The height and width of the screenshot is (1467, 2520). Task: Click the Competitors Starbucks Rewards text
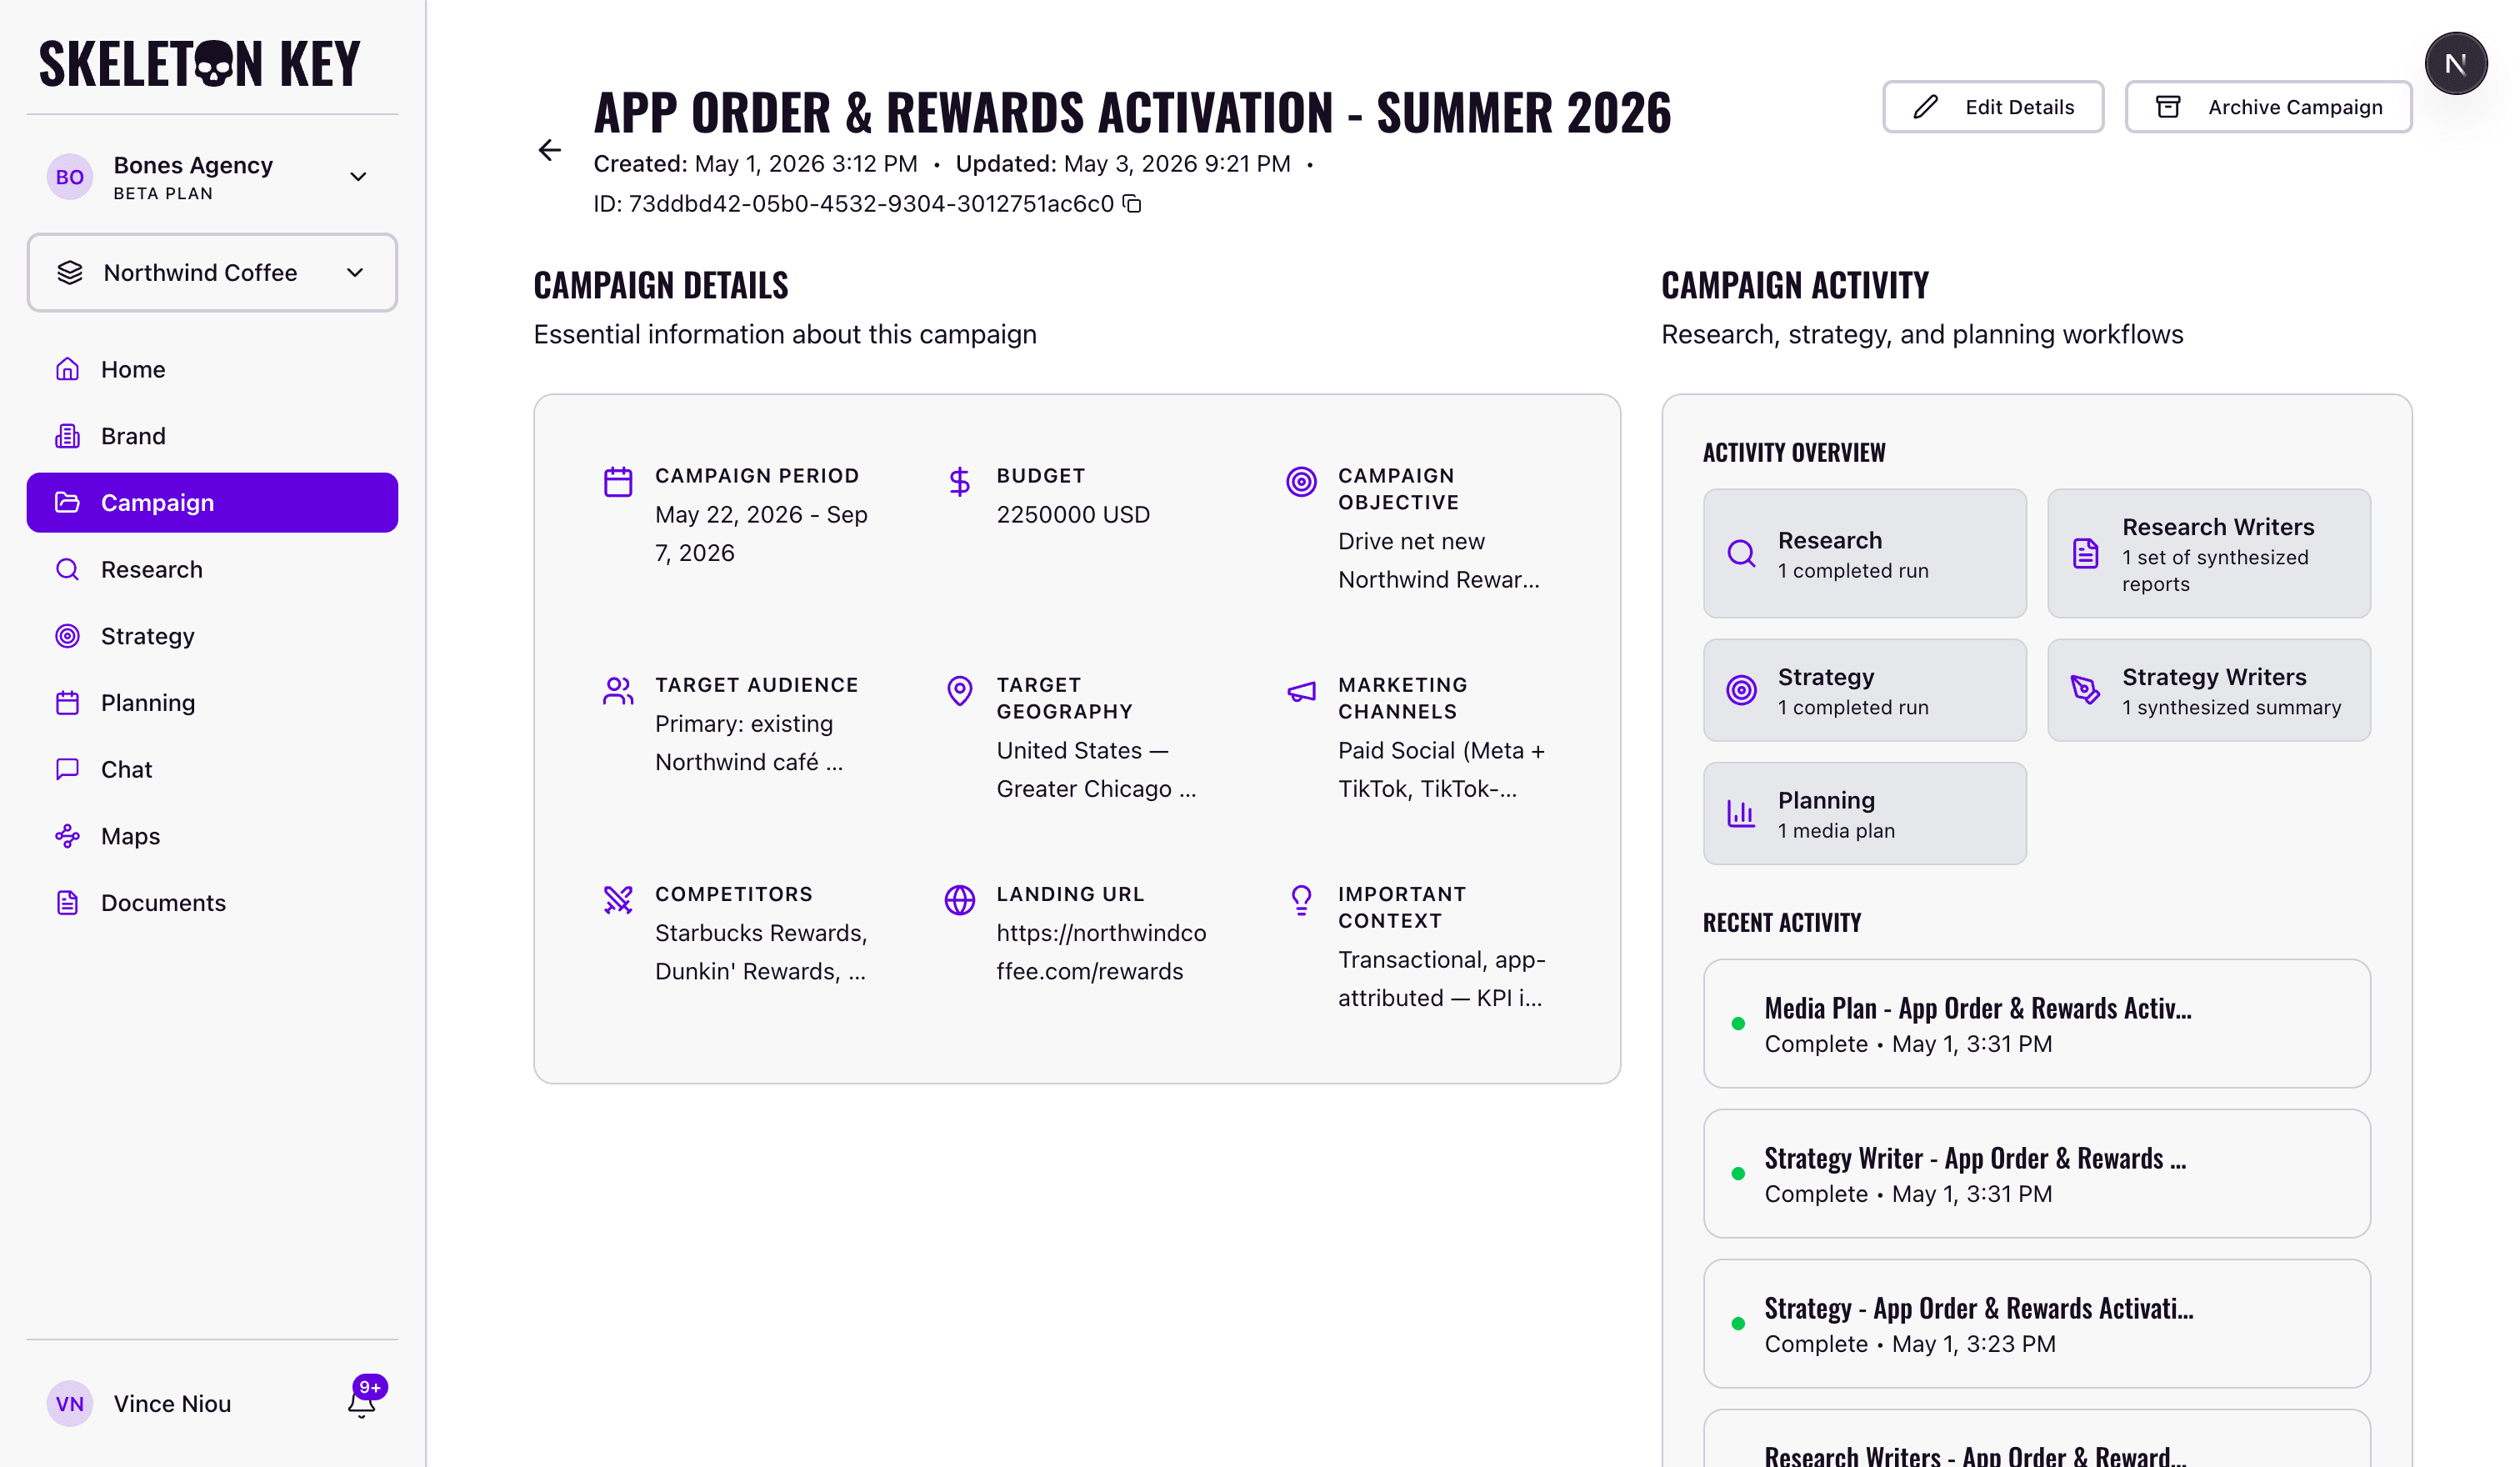pos(761,952)
